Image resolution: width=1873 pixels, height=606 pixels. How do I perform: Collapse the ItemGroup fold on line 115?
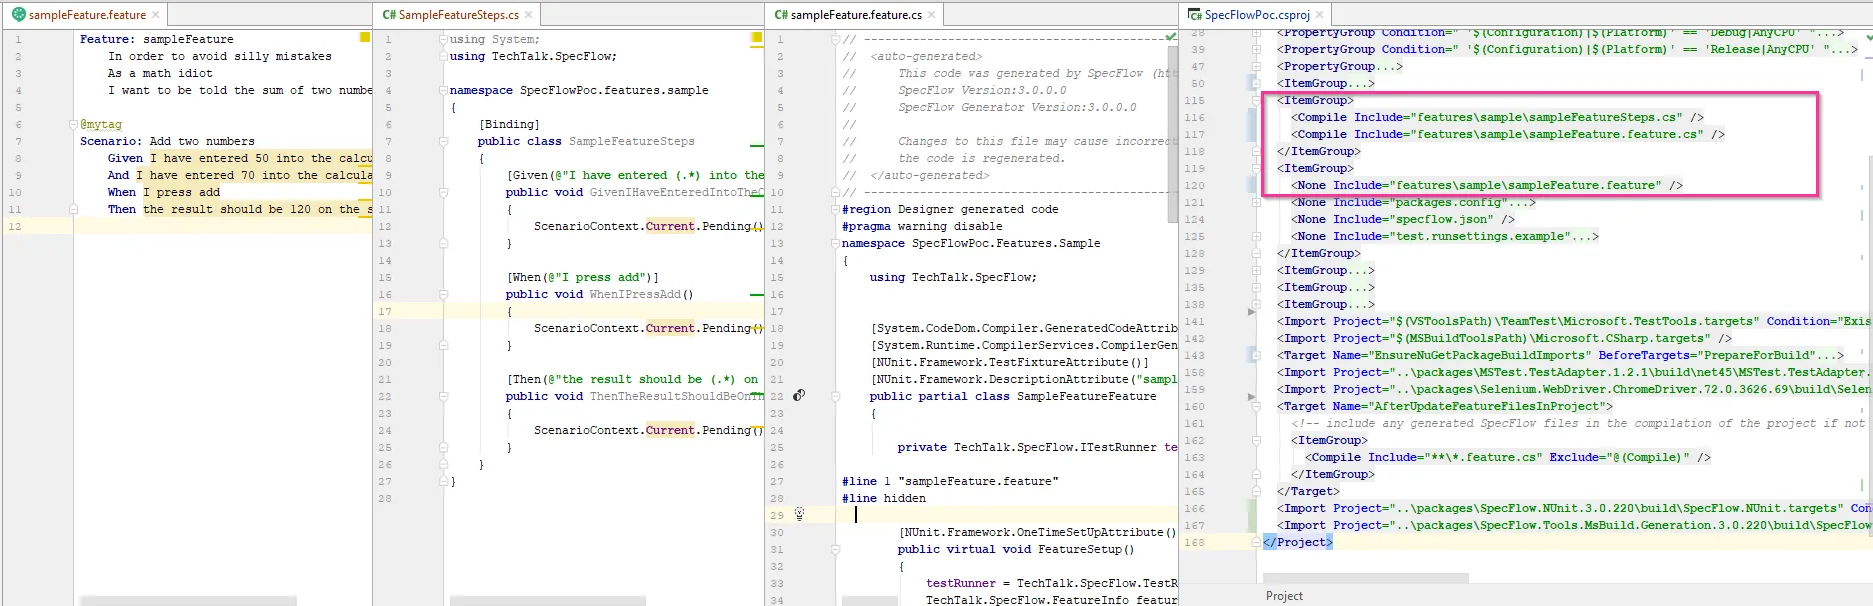(1256, 101)
